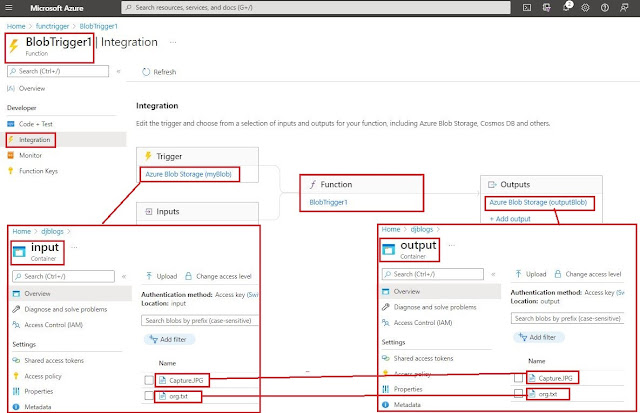The image size is (640, 413).
Task: Check the Capture.JPG box in output container
Action: tap(518, 378)
